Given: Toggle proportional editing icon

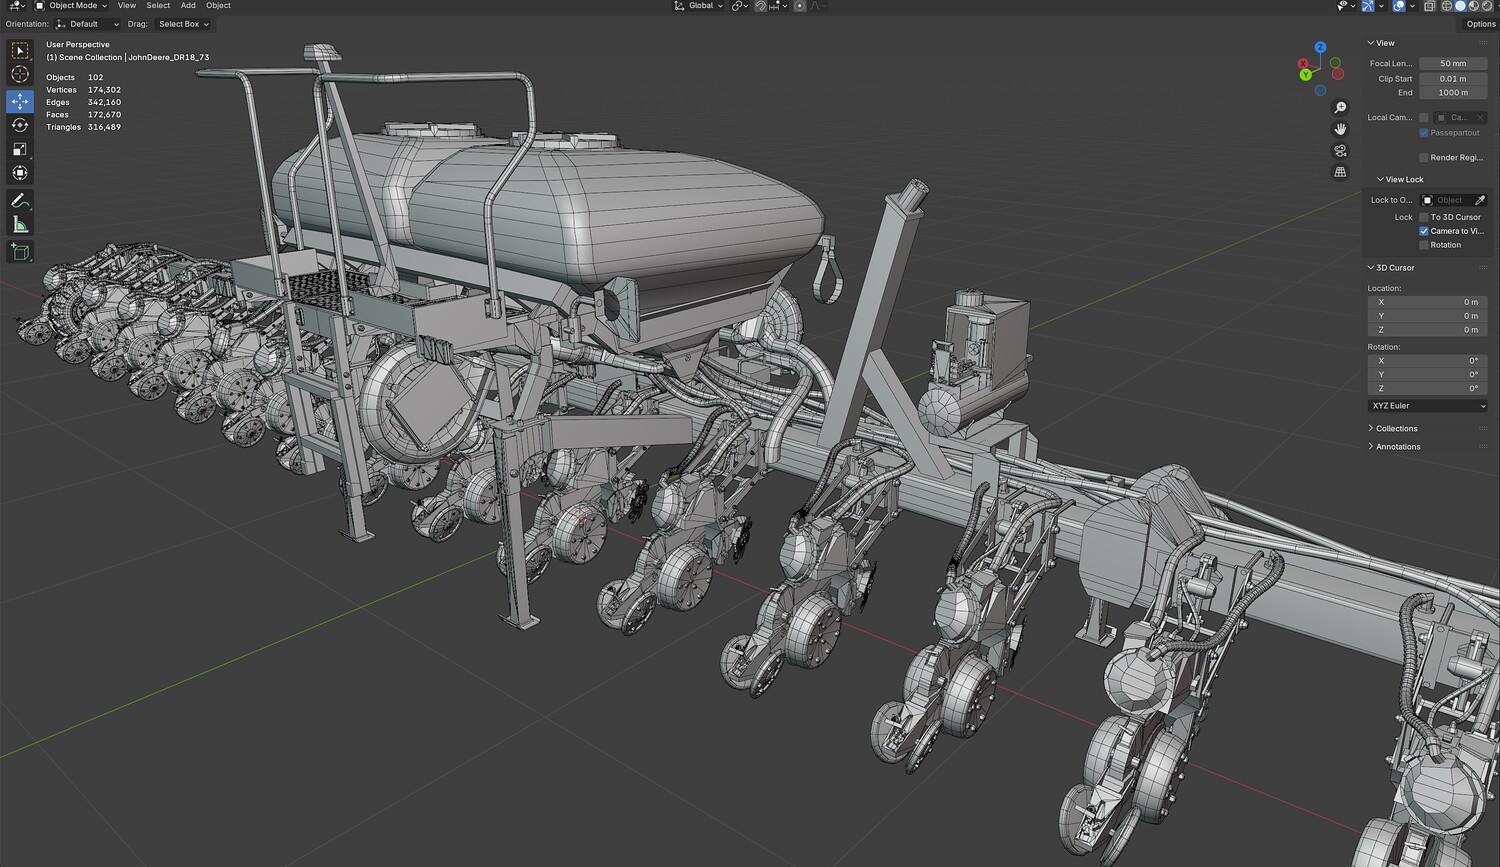Looking at the screenshot, I should [799, 6].
